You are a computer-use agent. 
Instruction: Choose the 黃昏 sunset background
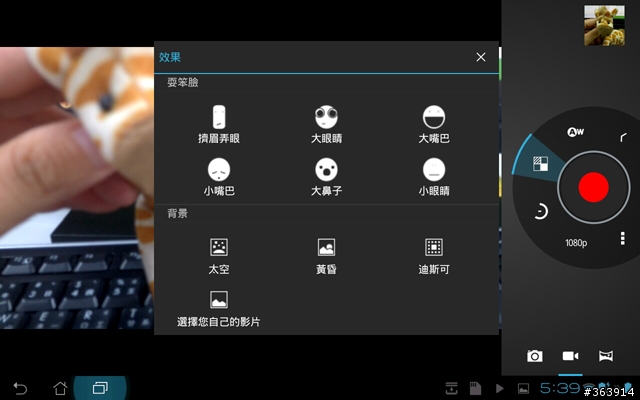[326, 256]
